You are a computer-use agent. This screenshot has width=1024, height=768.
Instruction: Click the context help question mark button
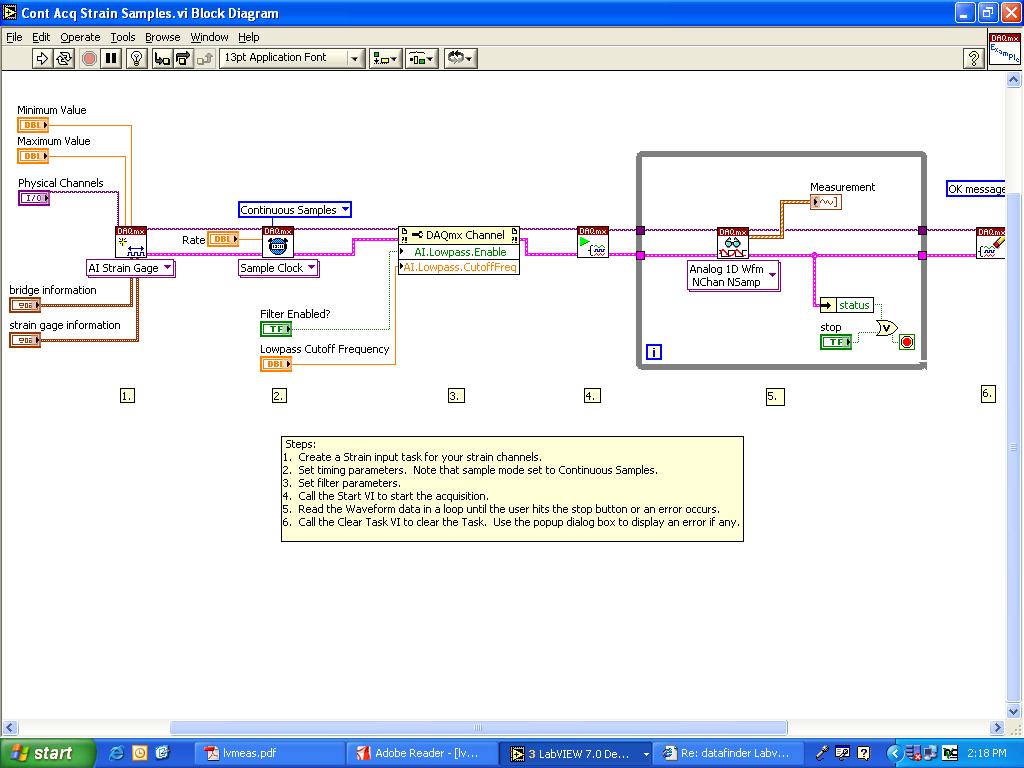[x=974, y=58]
